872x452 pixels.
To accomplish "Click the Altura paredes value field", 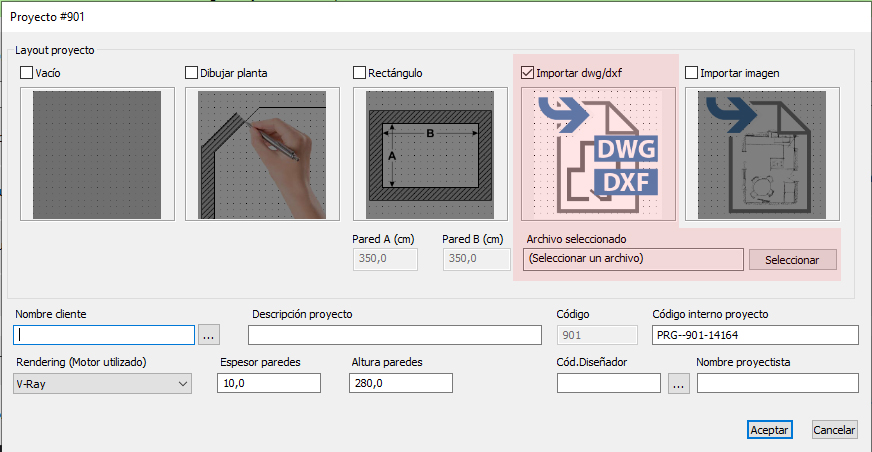I will [401, 383].
